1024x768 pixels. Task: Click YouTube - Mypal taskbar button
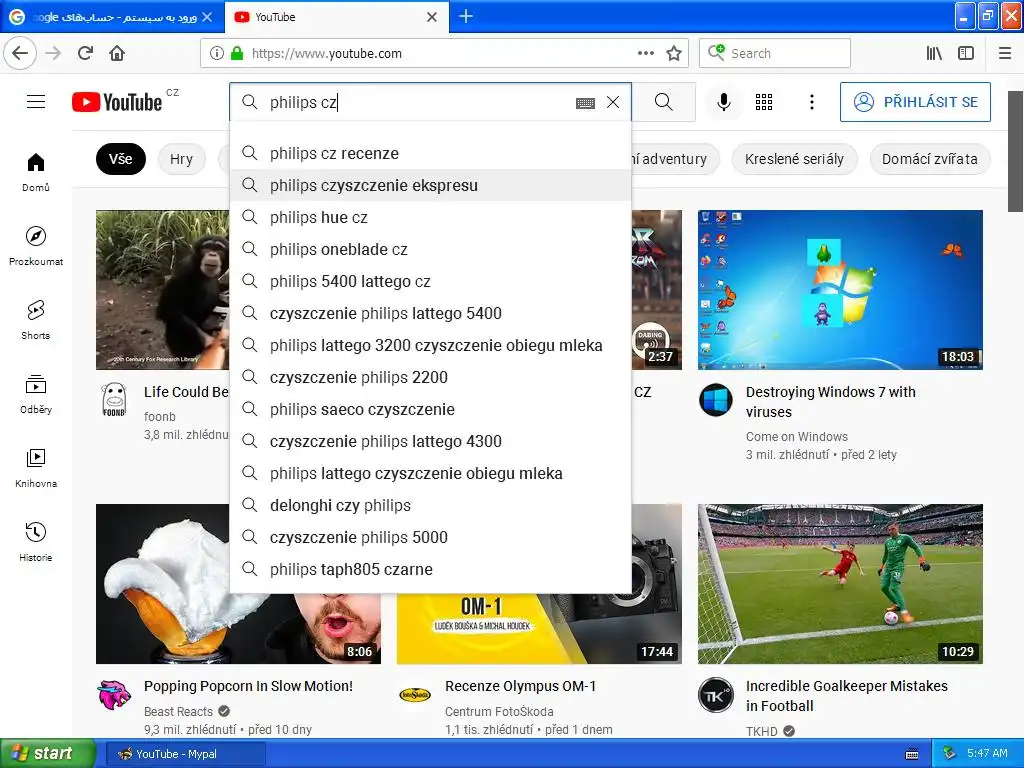click(x=185, y=754)
